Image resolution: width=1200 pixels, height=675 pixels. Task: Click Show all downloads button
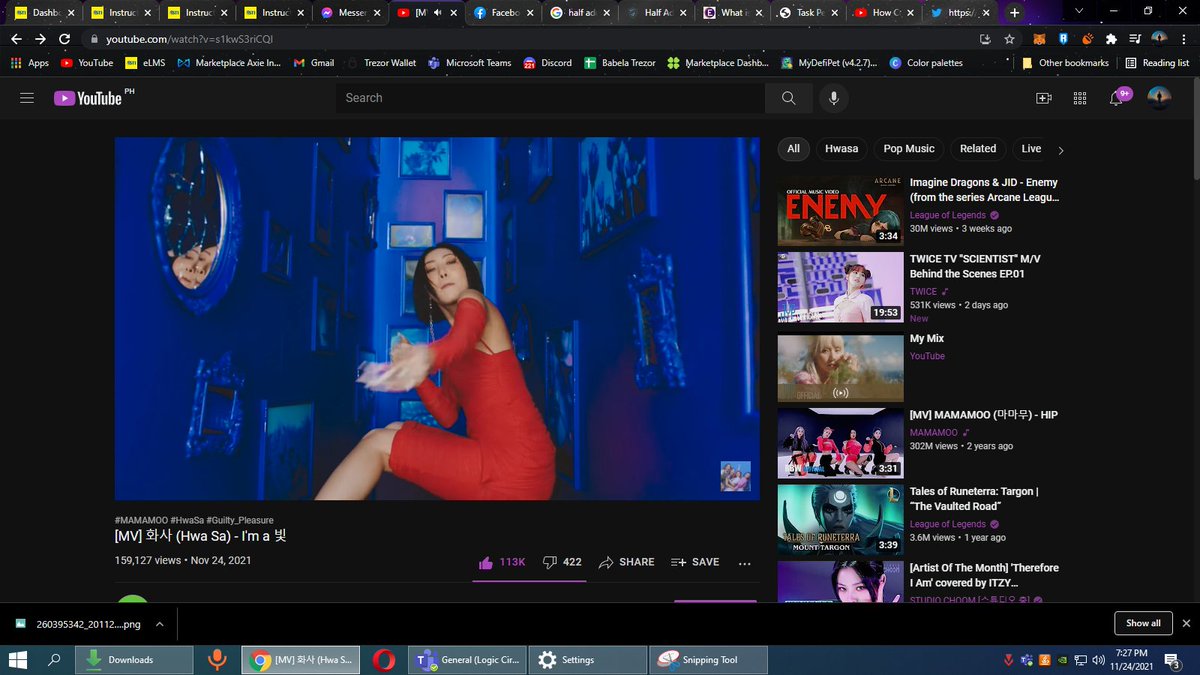(x=1143, y=623)
